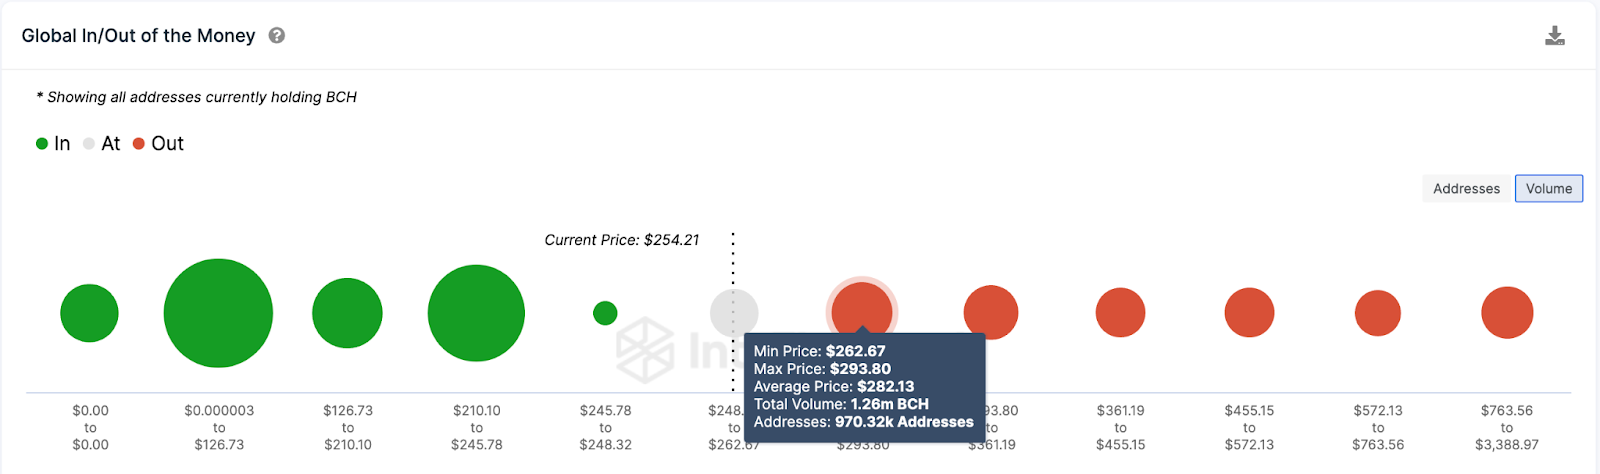
Task: Click the red bubble for $572.13 to $763.56
Action: tap(1378, 313)
